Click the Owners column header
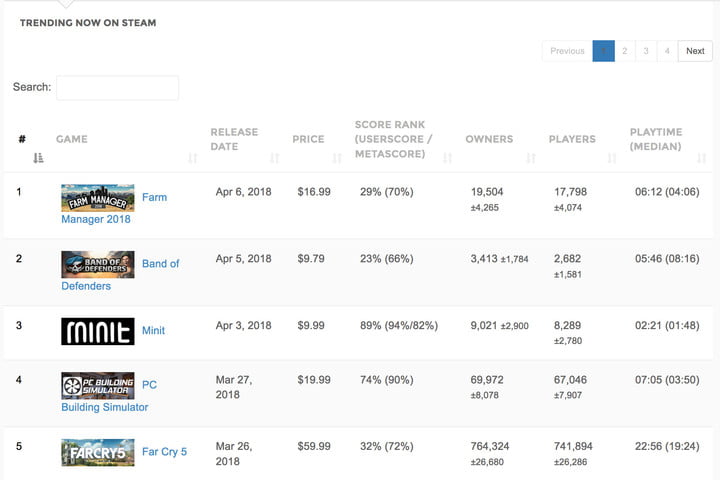Image resolution: width=720 pixels, height=480 pixels. (x=489, y=139)
